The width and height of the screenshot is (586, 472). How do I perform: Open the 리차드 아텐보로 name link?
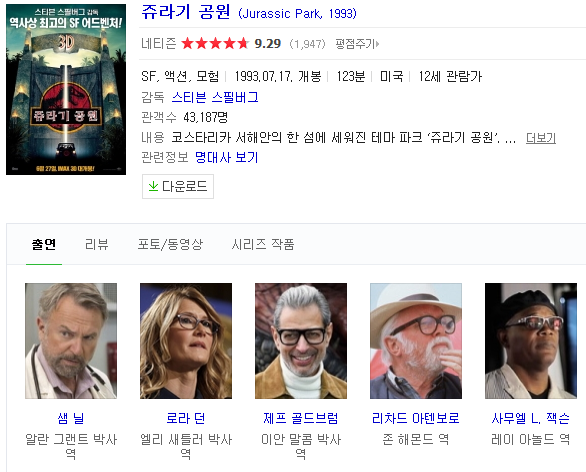416,418
